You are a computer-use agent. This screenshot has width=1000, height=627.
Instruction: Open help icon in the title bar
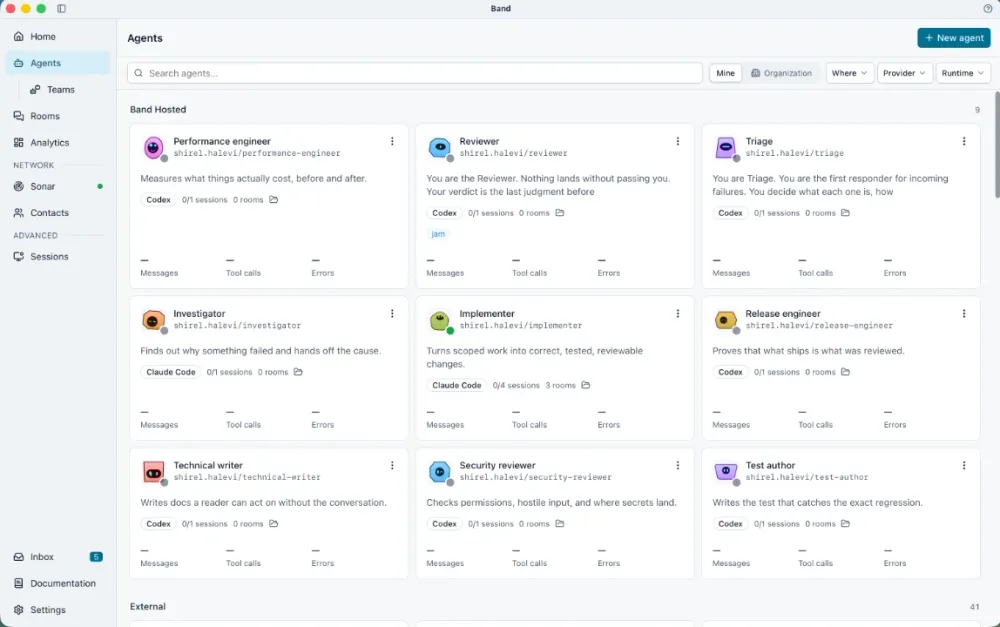tap(987, 8)
